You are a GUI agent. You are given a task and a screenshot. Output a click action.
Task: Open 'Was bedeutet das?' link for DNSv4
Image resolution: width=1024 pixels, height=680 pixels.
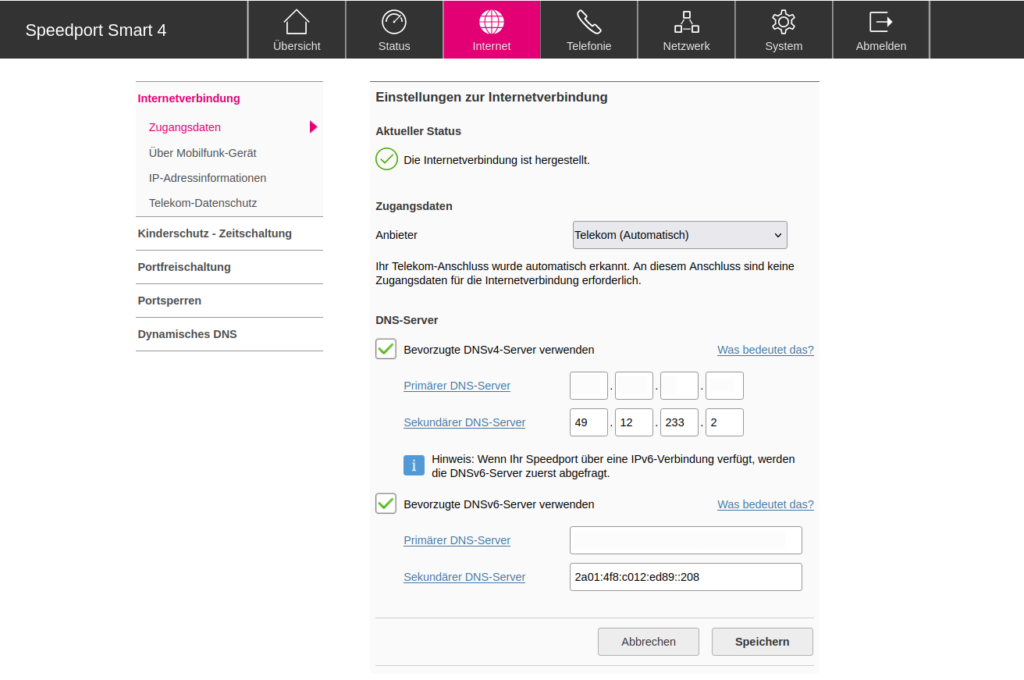[765, 350]
